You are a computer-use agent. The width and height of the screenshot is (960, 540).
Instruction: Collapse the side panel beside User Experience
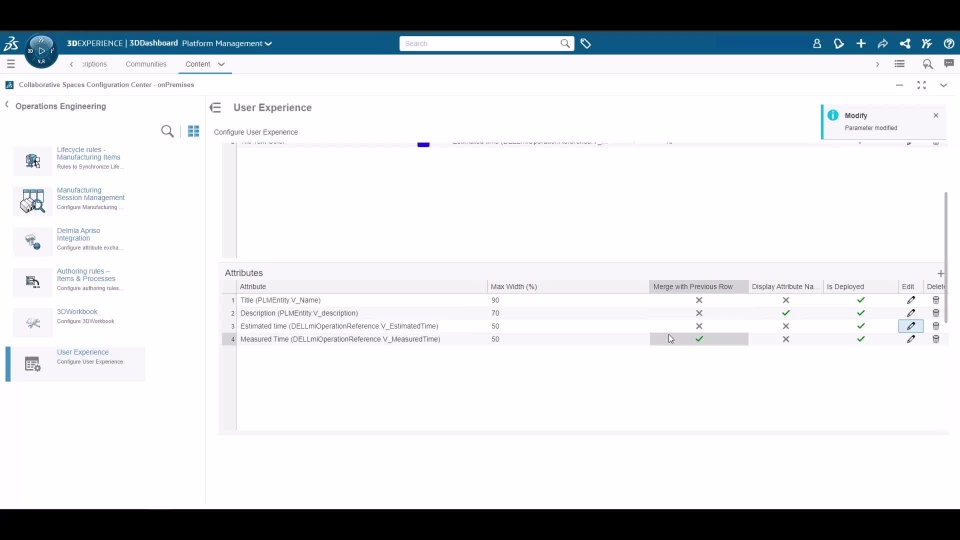215,108
